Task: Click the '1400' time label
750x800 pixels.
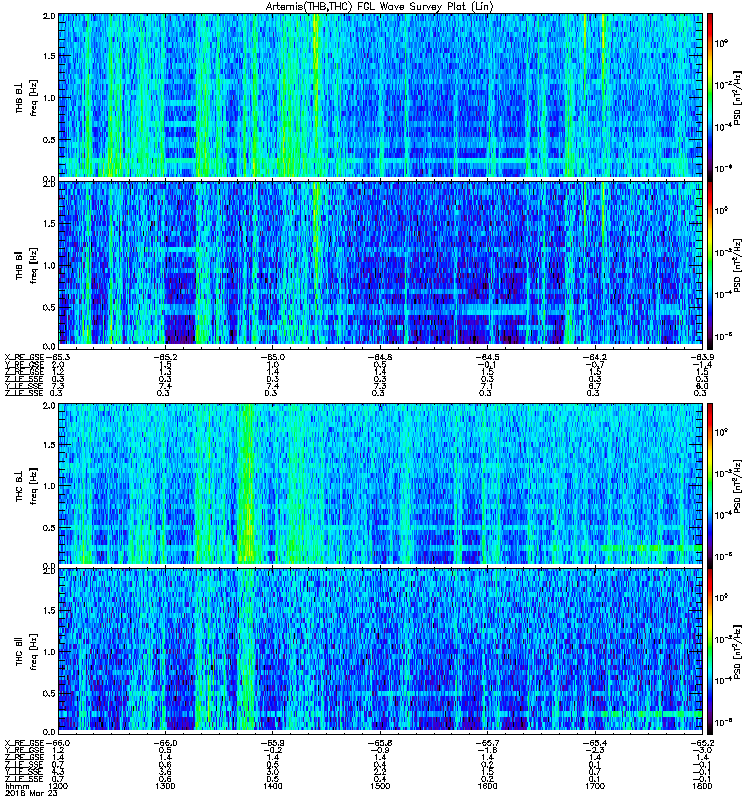Action: [x=272, y=786]
